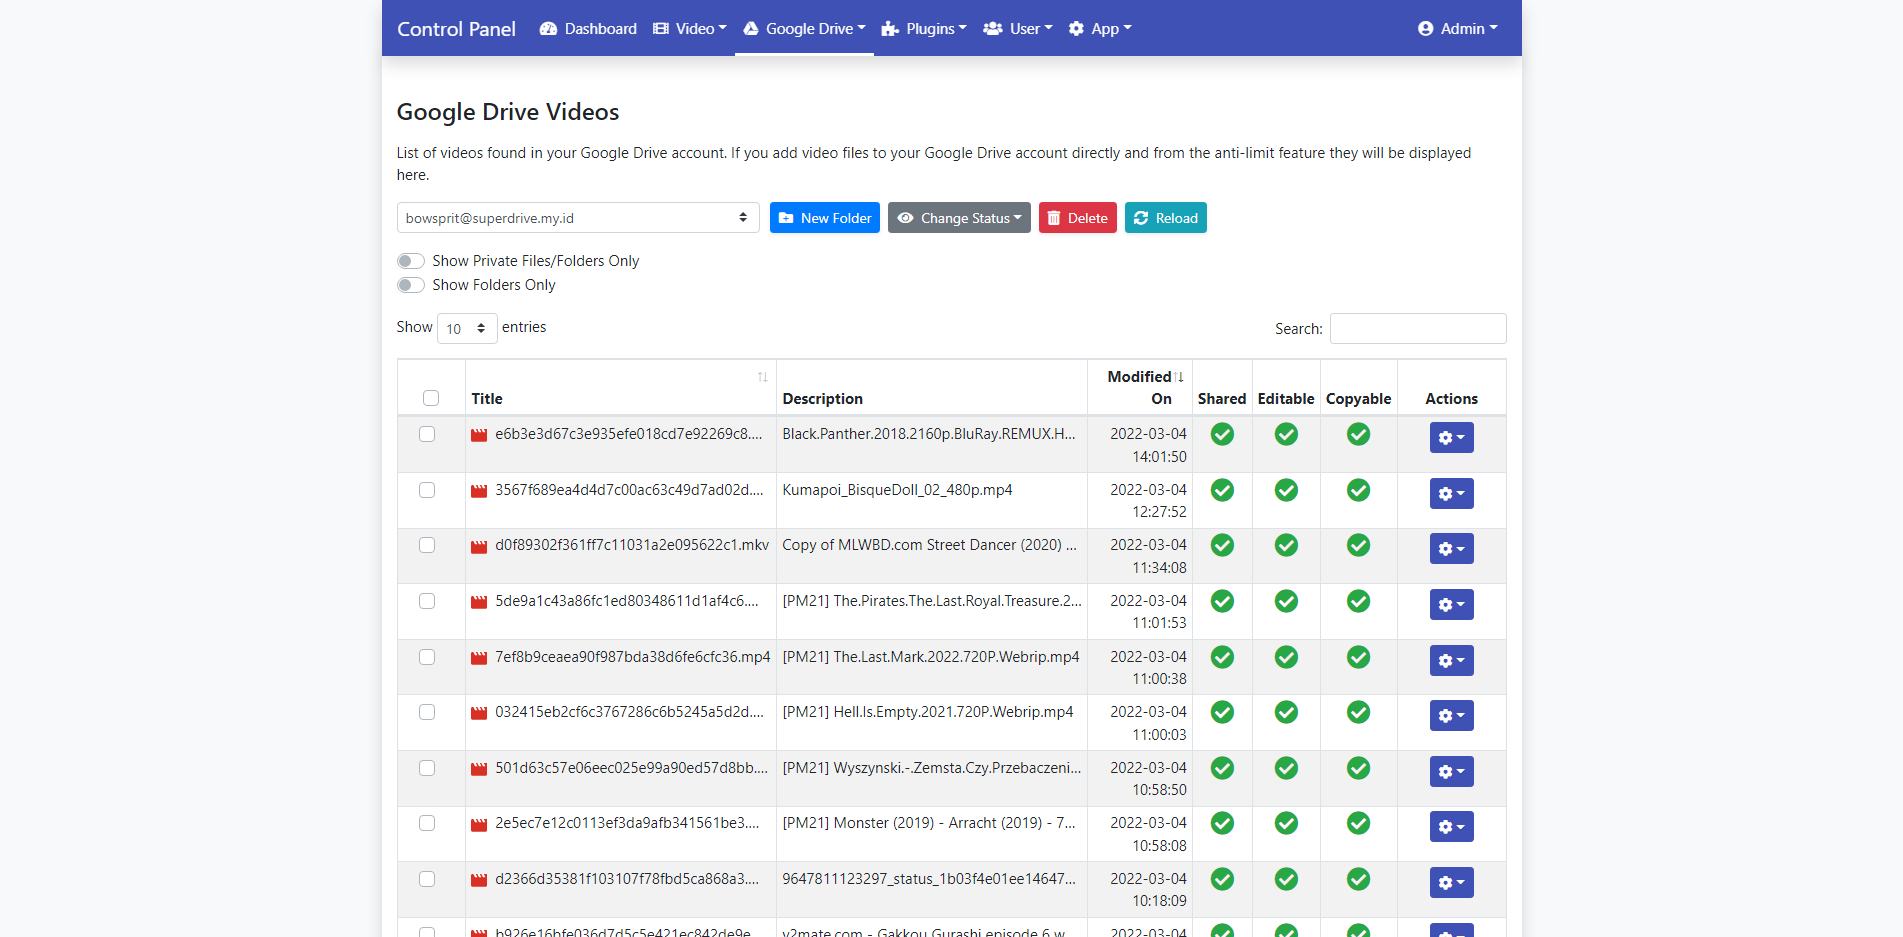Image resolution: width=1903 pixels, height=937 pixels.
Task: Click the New Folder button
Action: pos(825,218)
